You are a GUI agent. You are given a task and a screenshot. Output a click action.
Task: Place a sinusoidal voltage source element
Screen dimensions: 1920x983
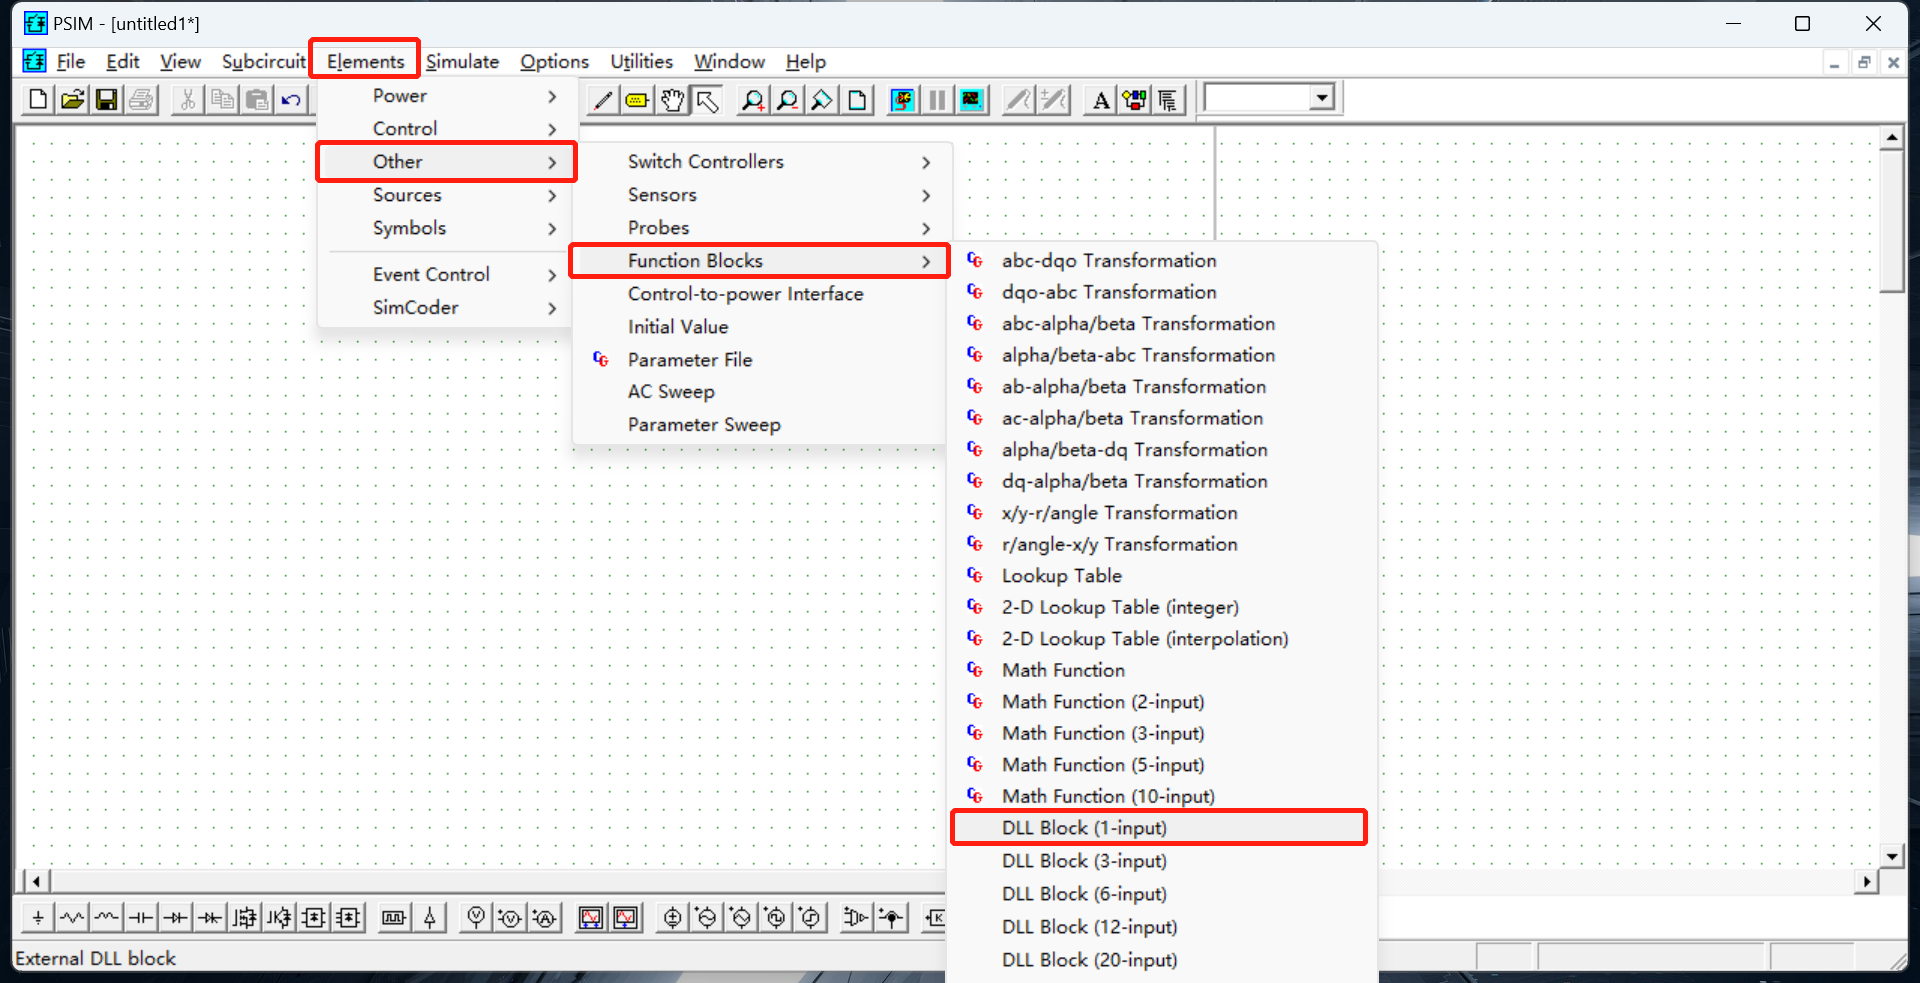[707, 917]
